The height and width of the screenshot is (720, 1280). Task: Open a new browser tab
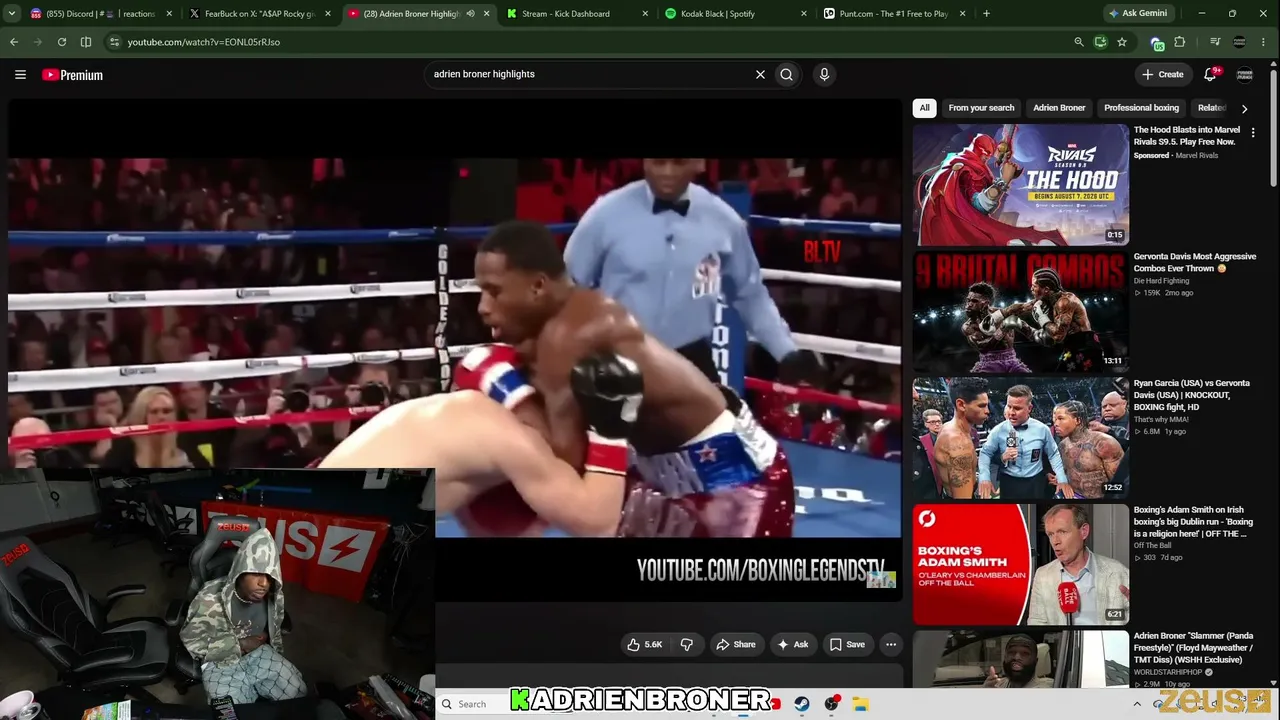tap(986, 14)
